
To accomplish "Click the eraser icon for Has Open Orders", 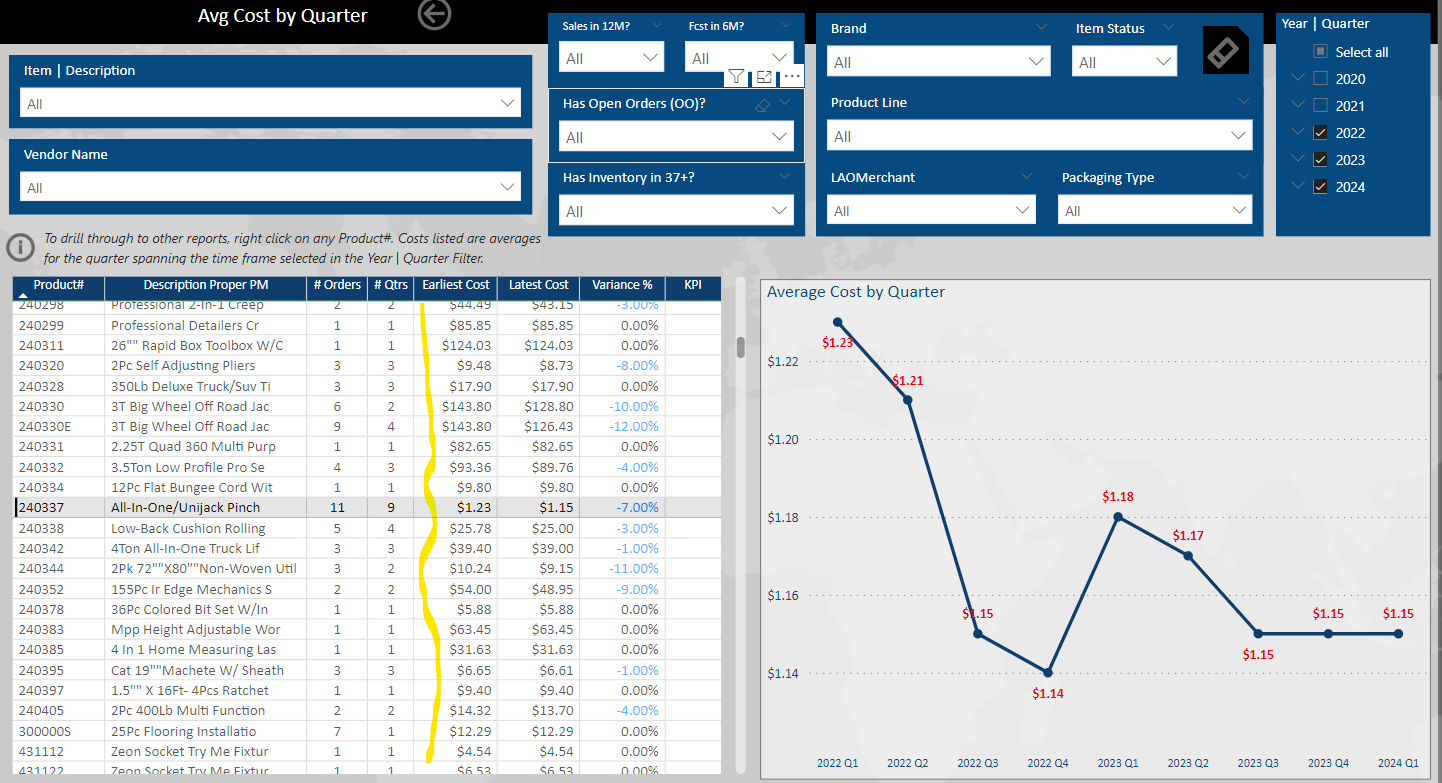I will click(762, 104).
